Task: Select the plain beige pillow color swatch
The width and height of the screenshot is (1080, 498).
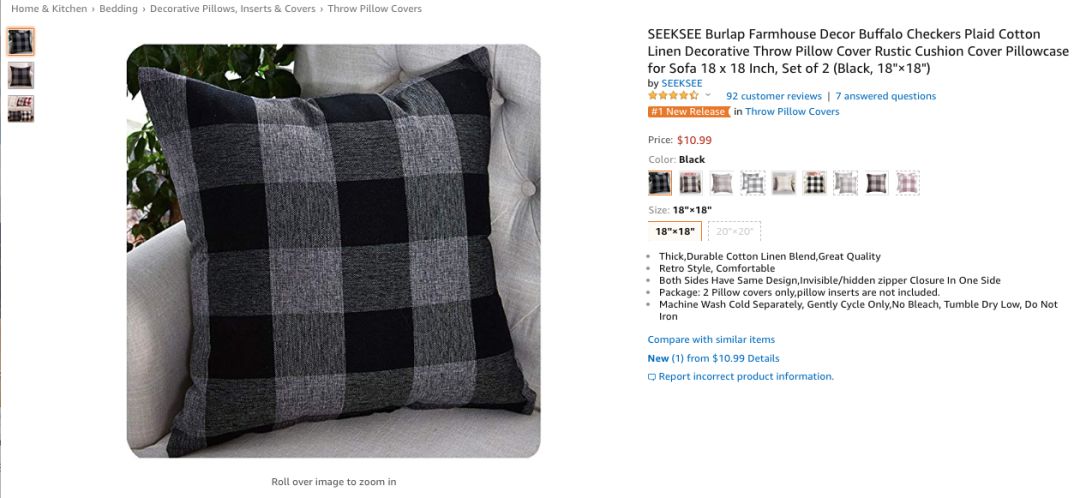Action: click(784, 183)
